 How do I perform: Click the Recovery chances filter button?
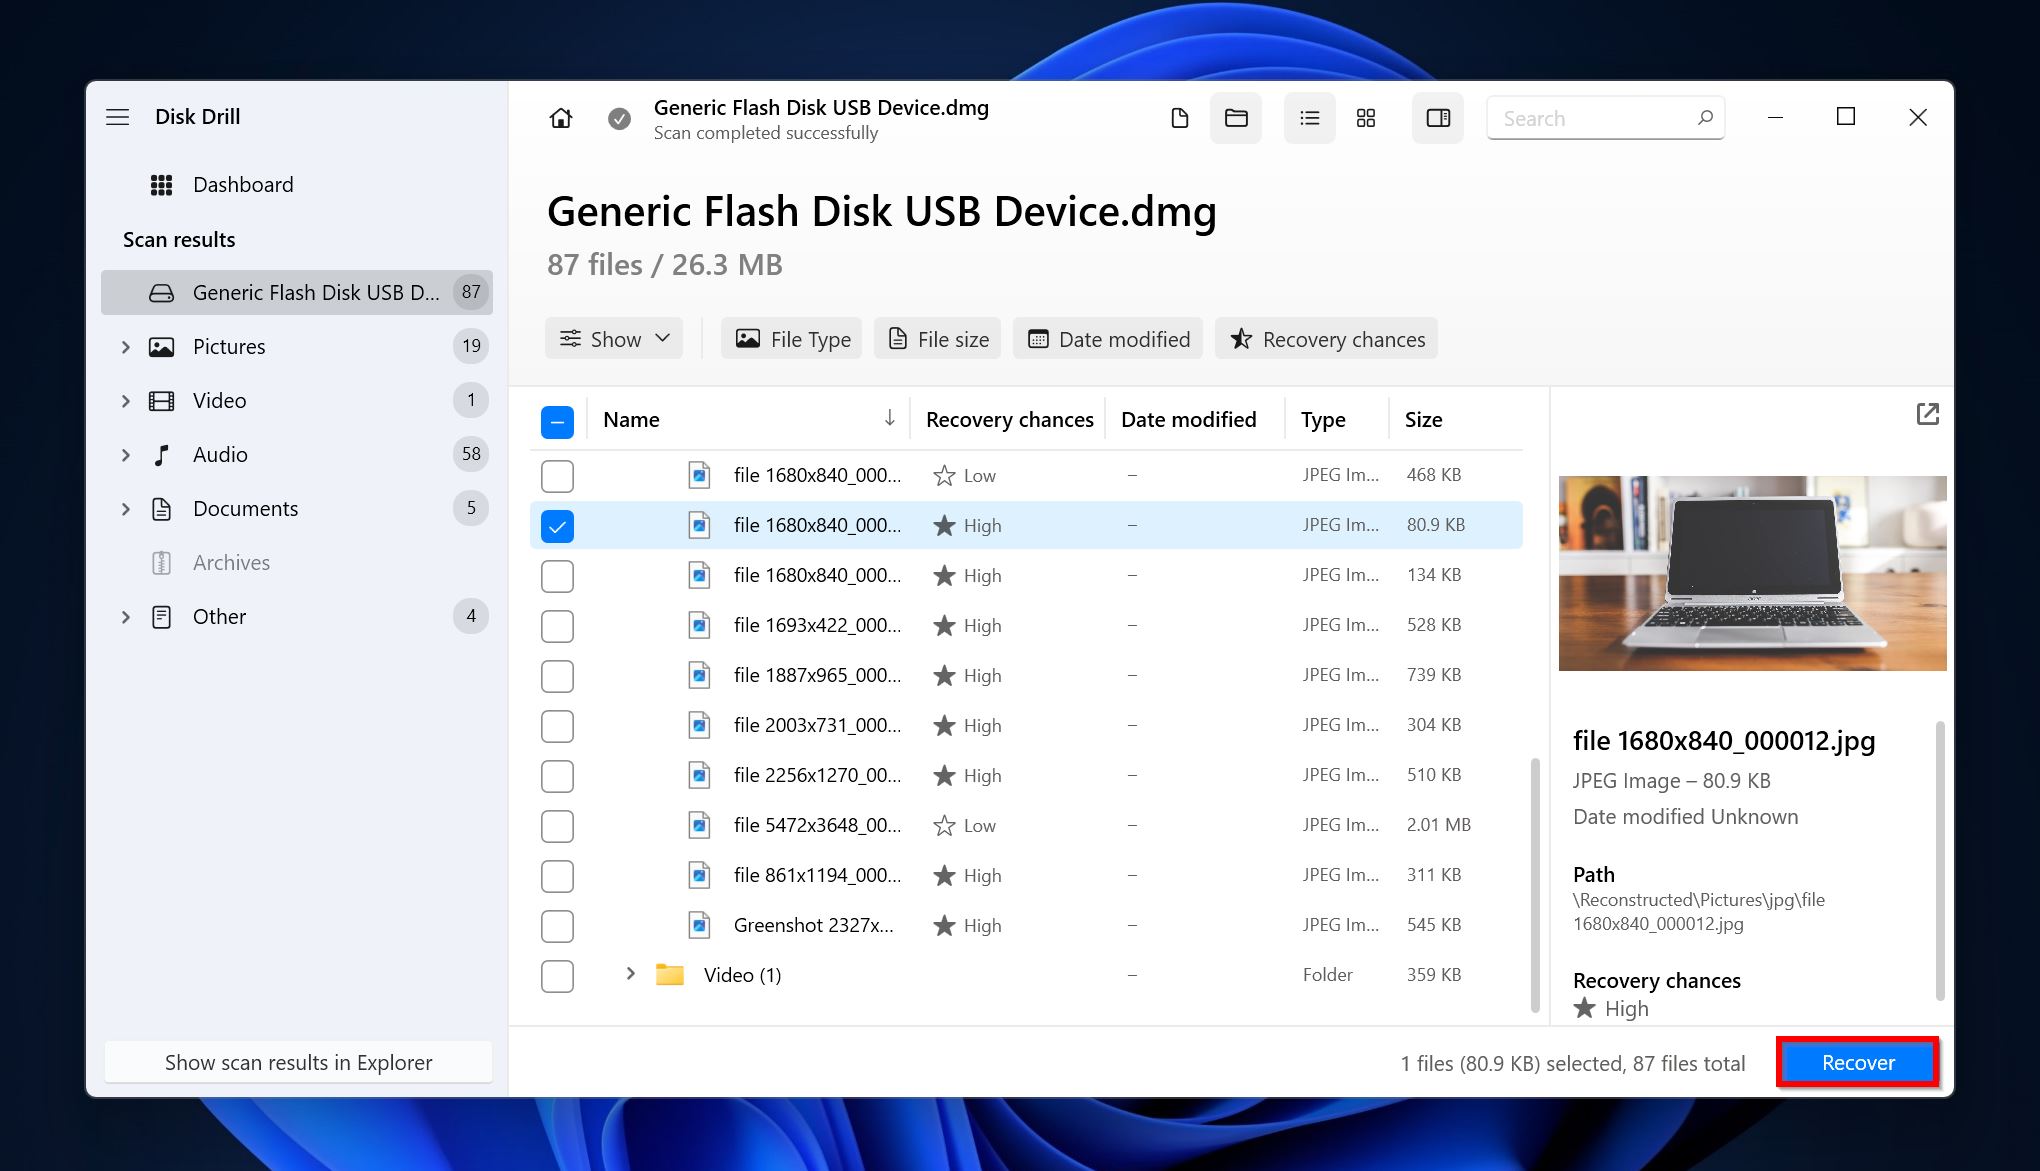click(x=1328, y=338)
